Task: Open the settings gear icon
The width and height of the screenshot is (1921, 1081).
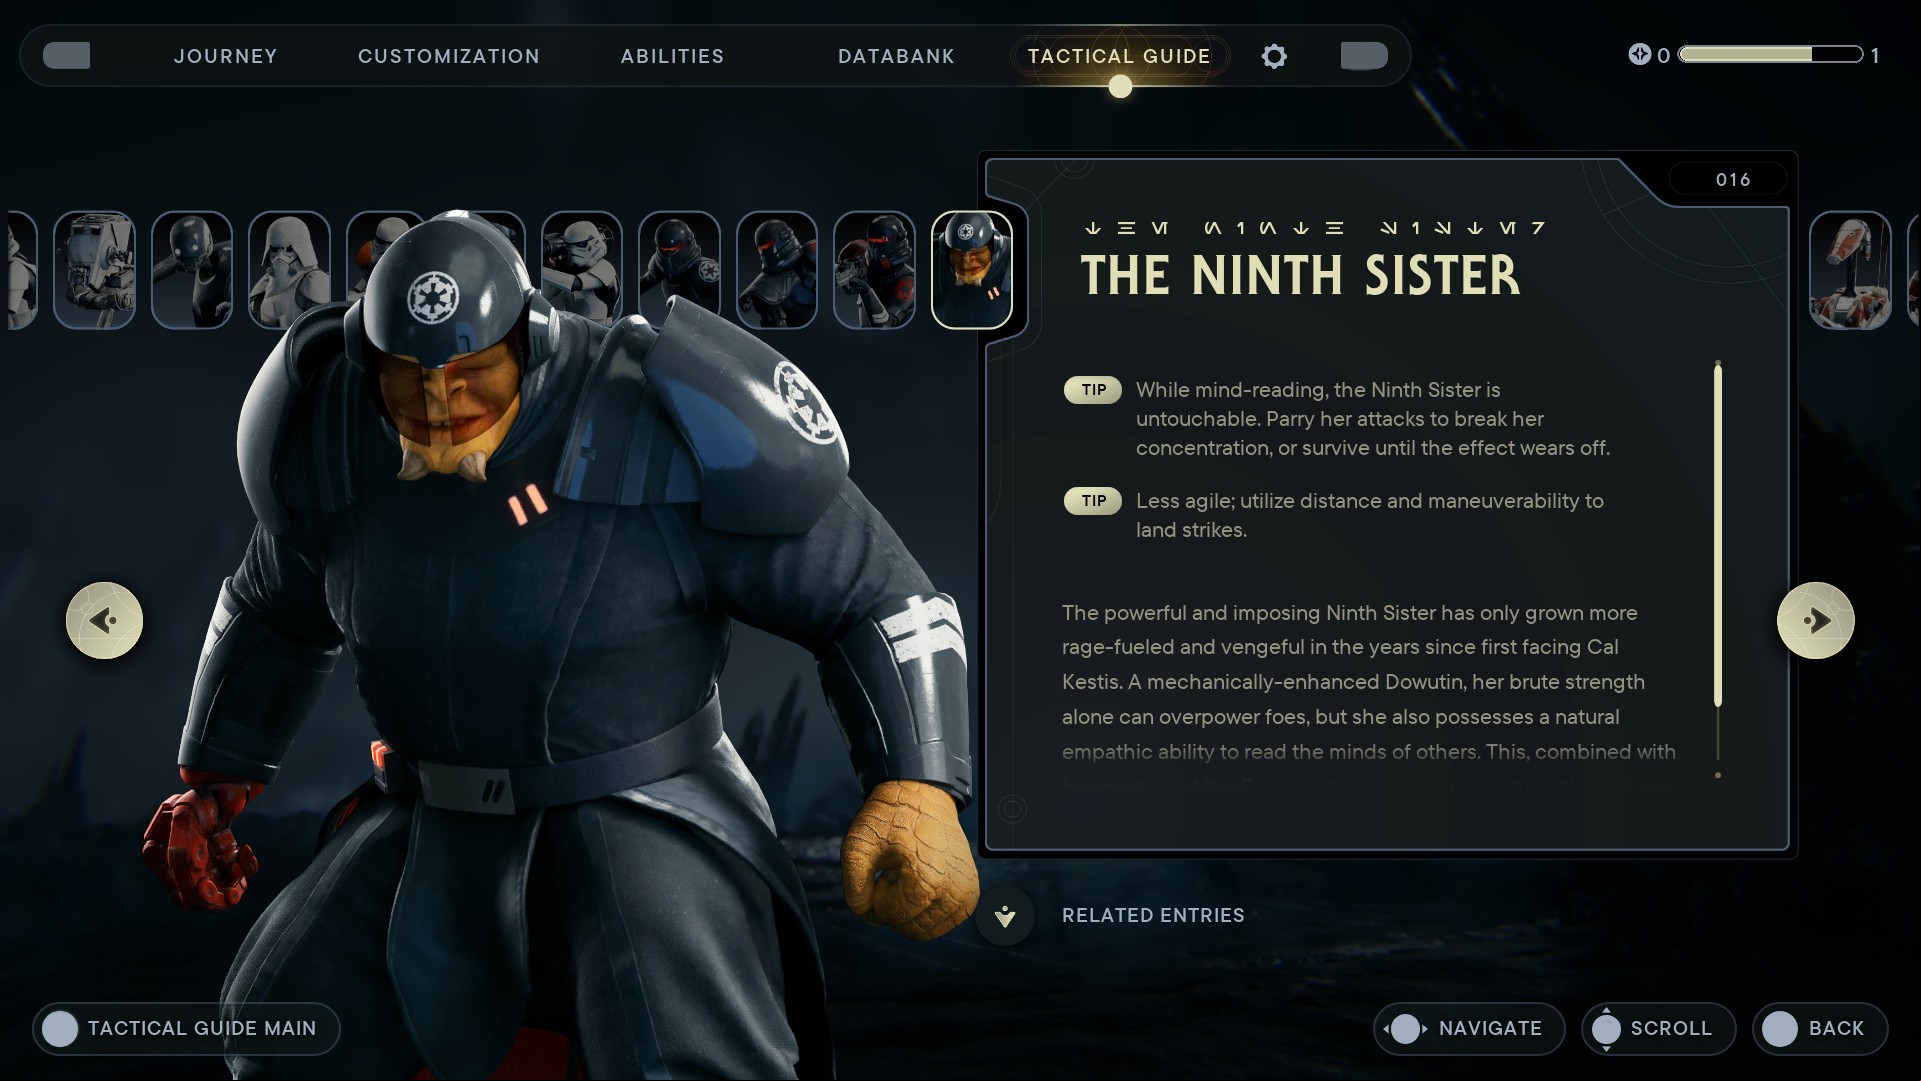Action: click(1273, 56)
